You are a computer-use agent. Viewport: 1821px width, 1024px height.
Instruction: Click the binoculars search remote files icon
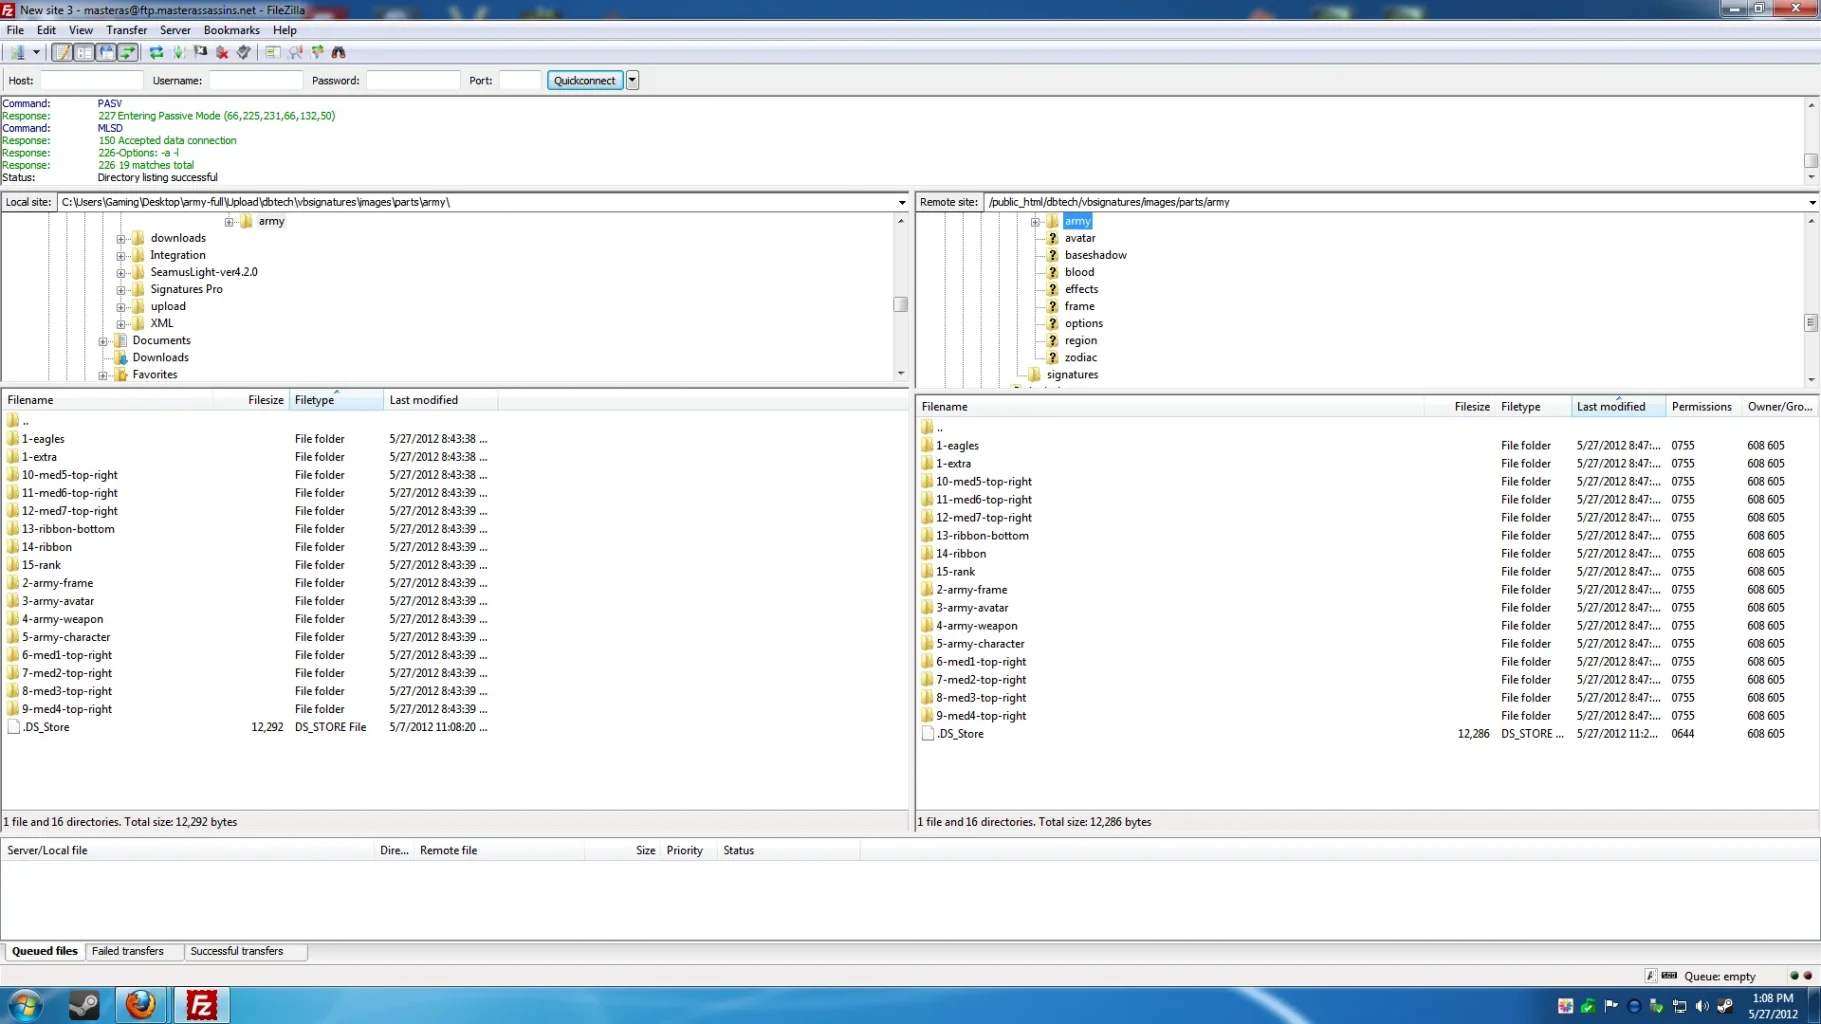click(x=339, y=52)
